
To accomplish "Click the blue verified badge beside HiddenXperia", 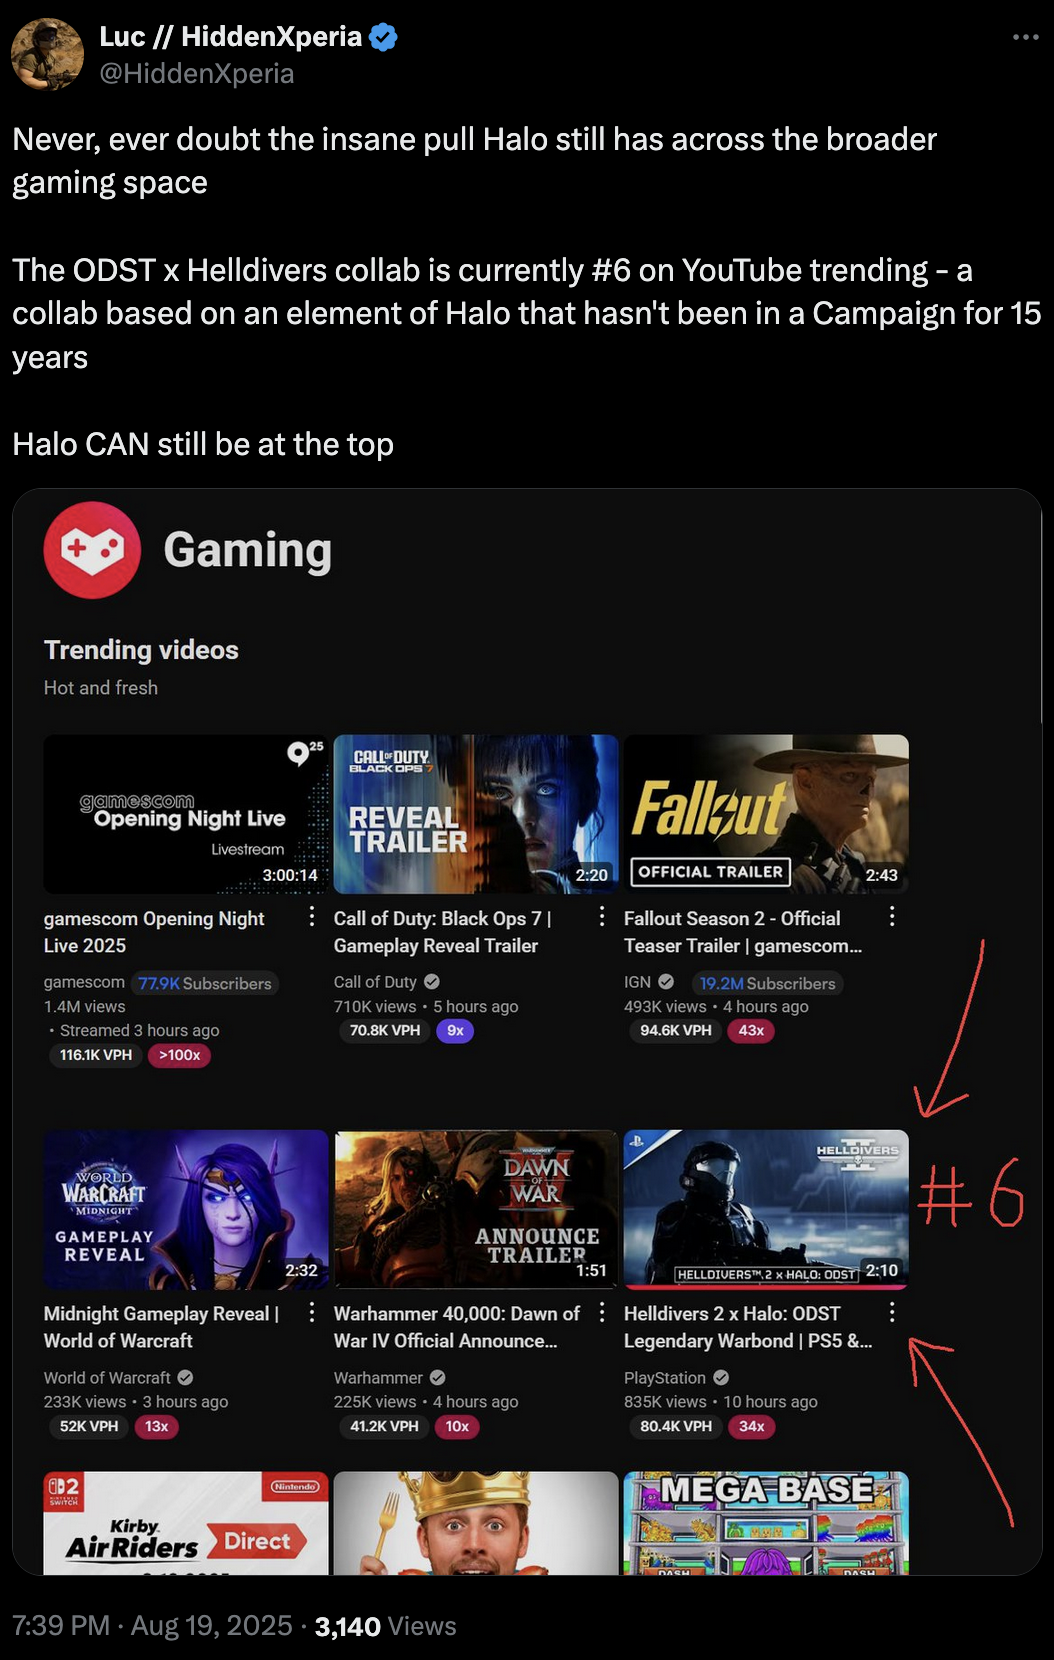I will [383, 37].
